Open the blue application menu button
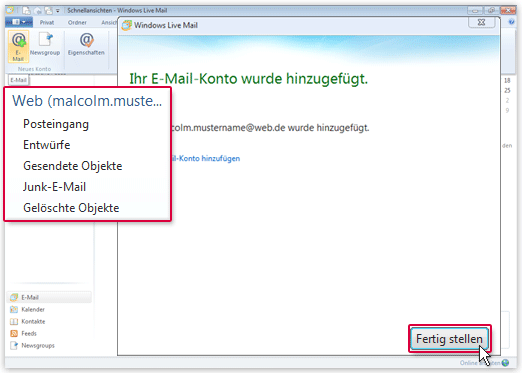Screen dimensions: 522x373 click(19, 22)
